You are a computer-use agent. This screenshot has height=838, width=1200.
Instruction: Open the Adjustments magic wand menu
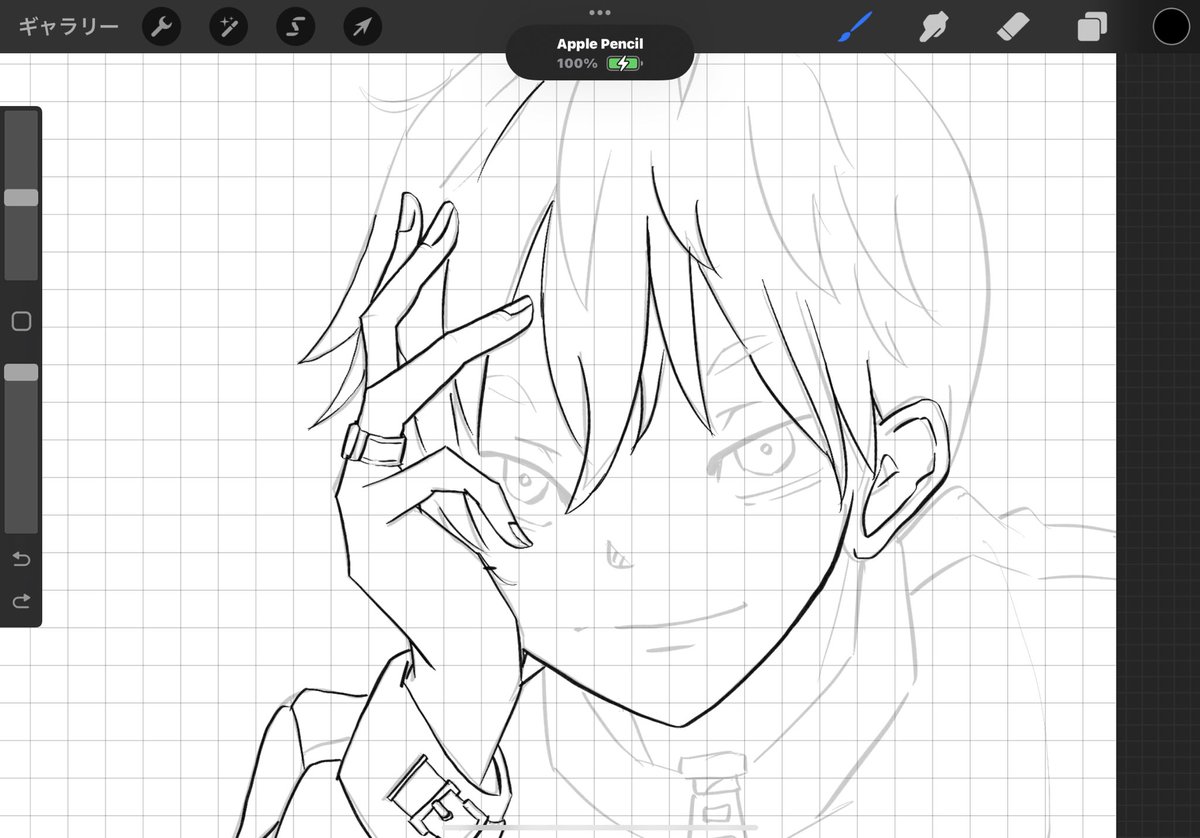tap(228, 26)
